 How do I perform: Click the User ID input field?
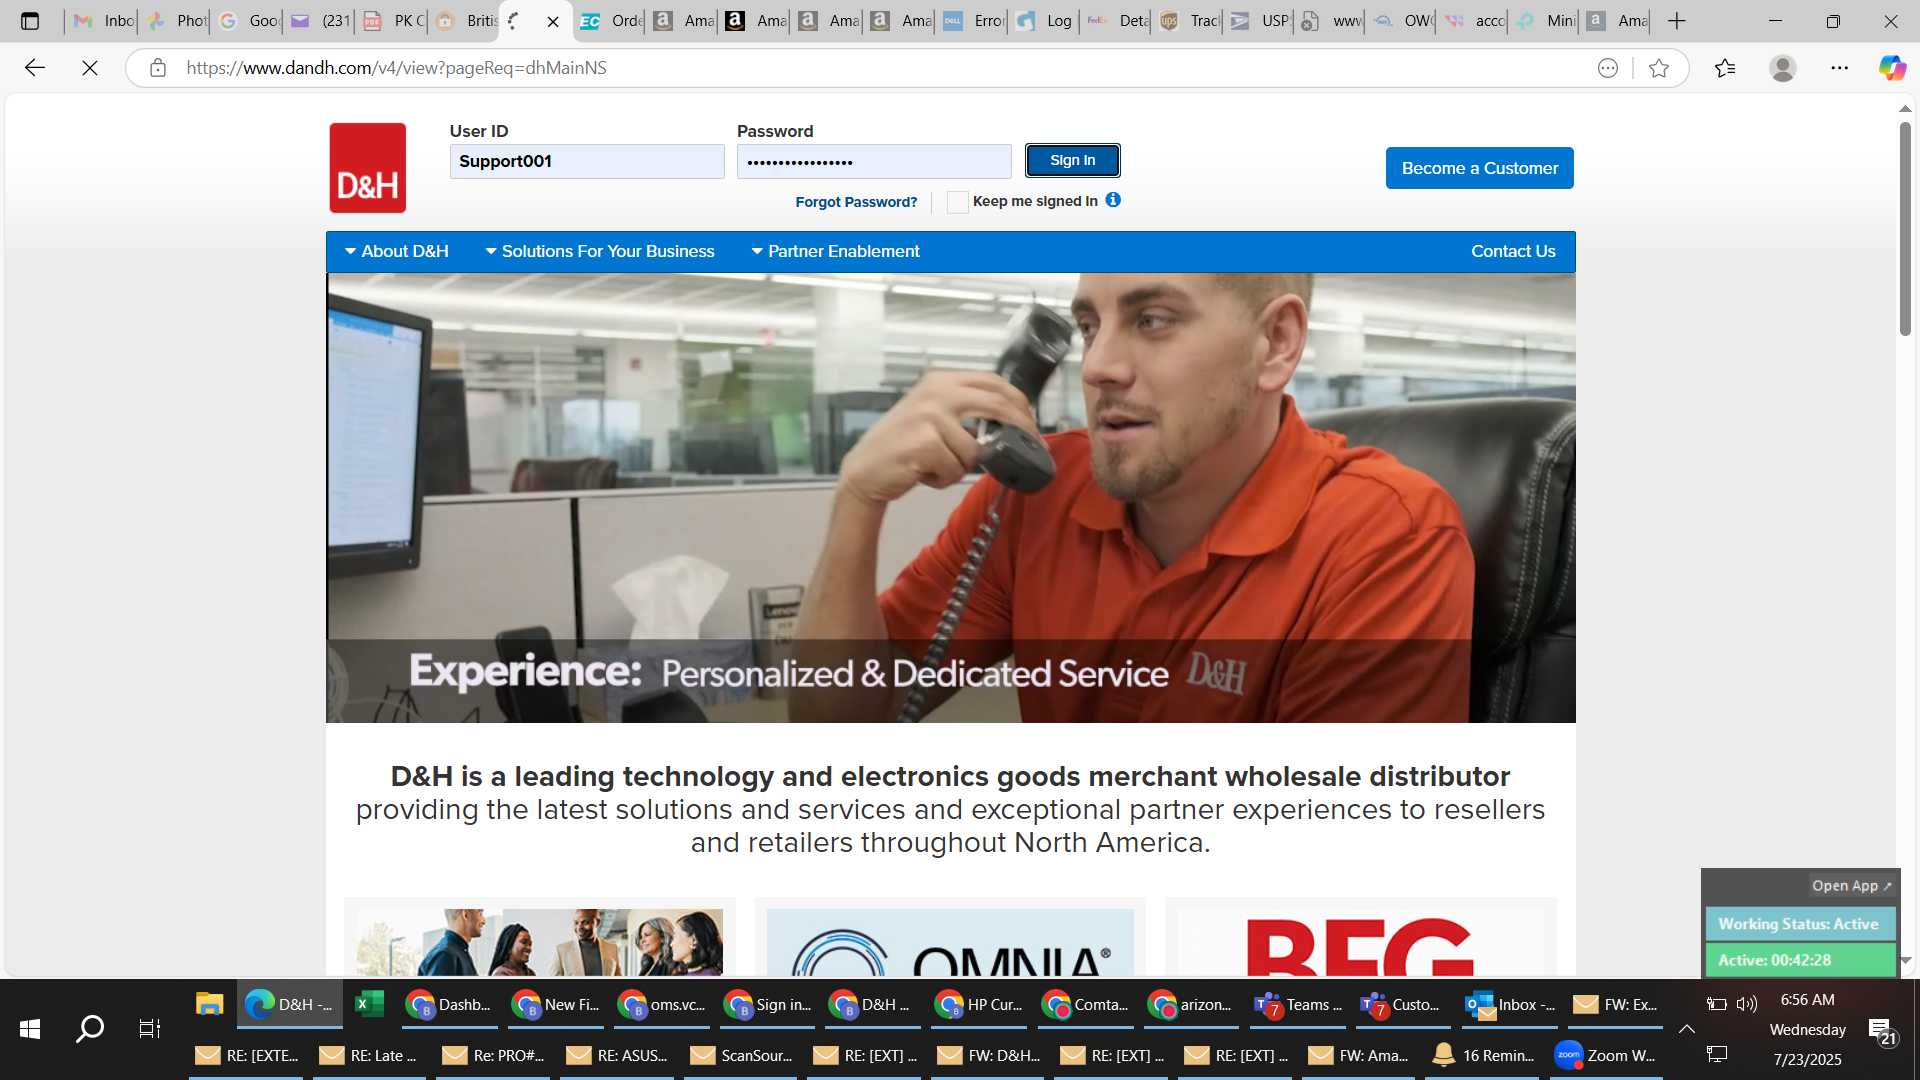click(587, 161)
